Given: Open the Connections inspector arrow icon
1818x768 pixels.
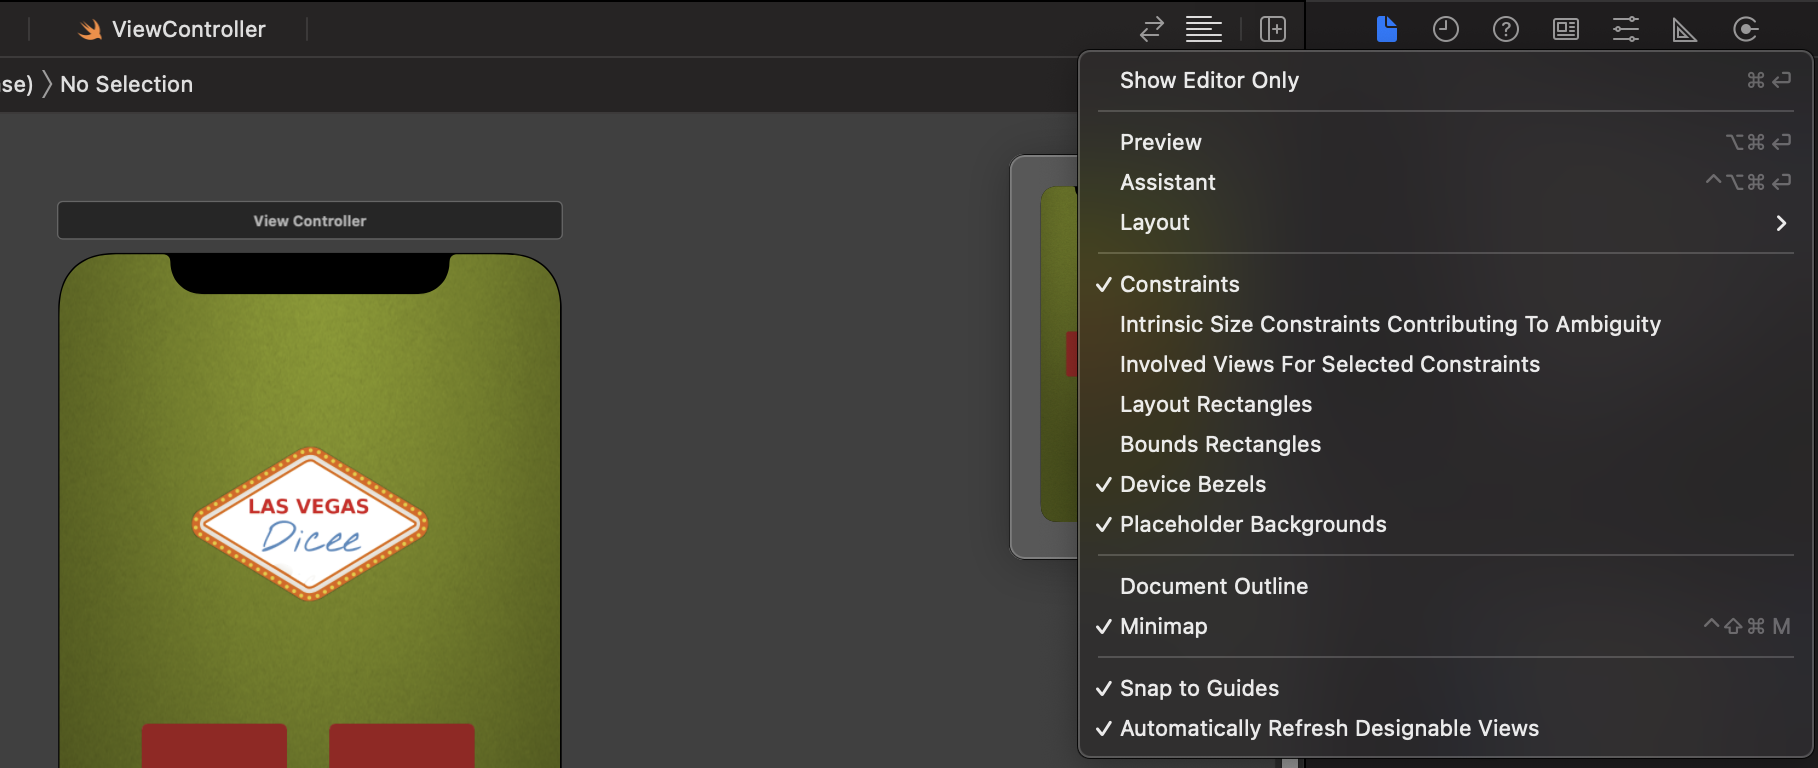Looking at the screenshot, I should pyautogui.click(x=1746, y=29).
